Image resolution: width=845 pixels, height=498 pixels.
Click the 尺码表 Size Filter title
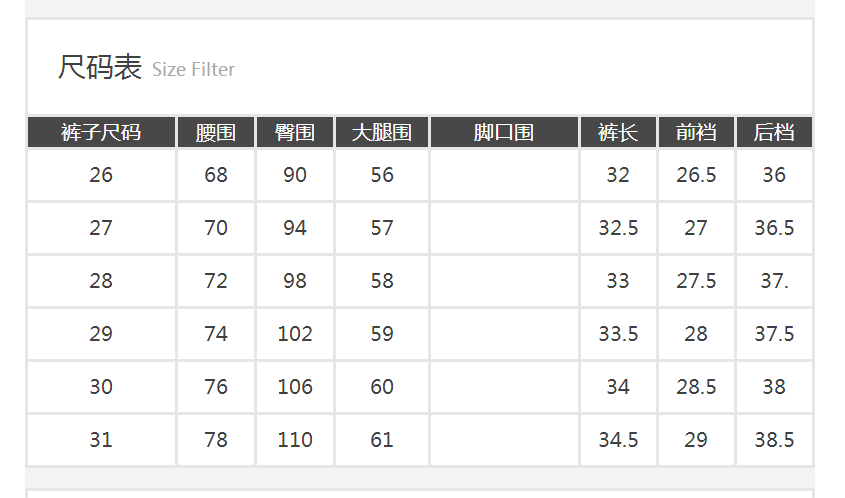tap(146, 69)
